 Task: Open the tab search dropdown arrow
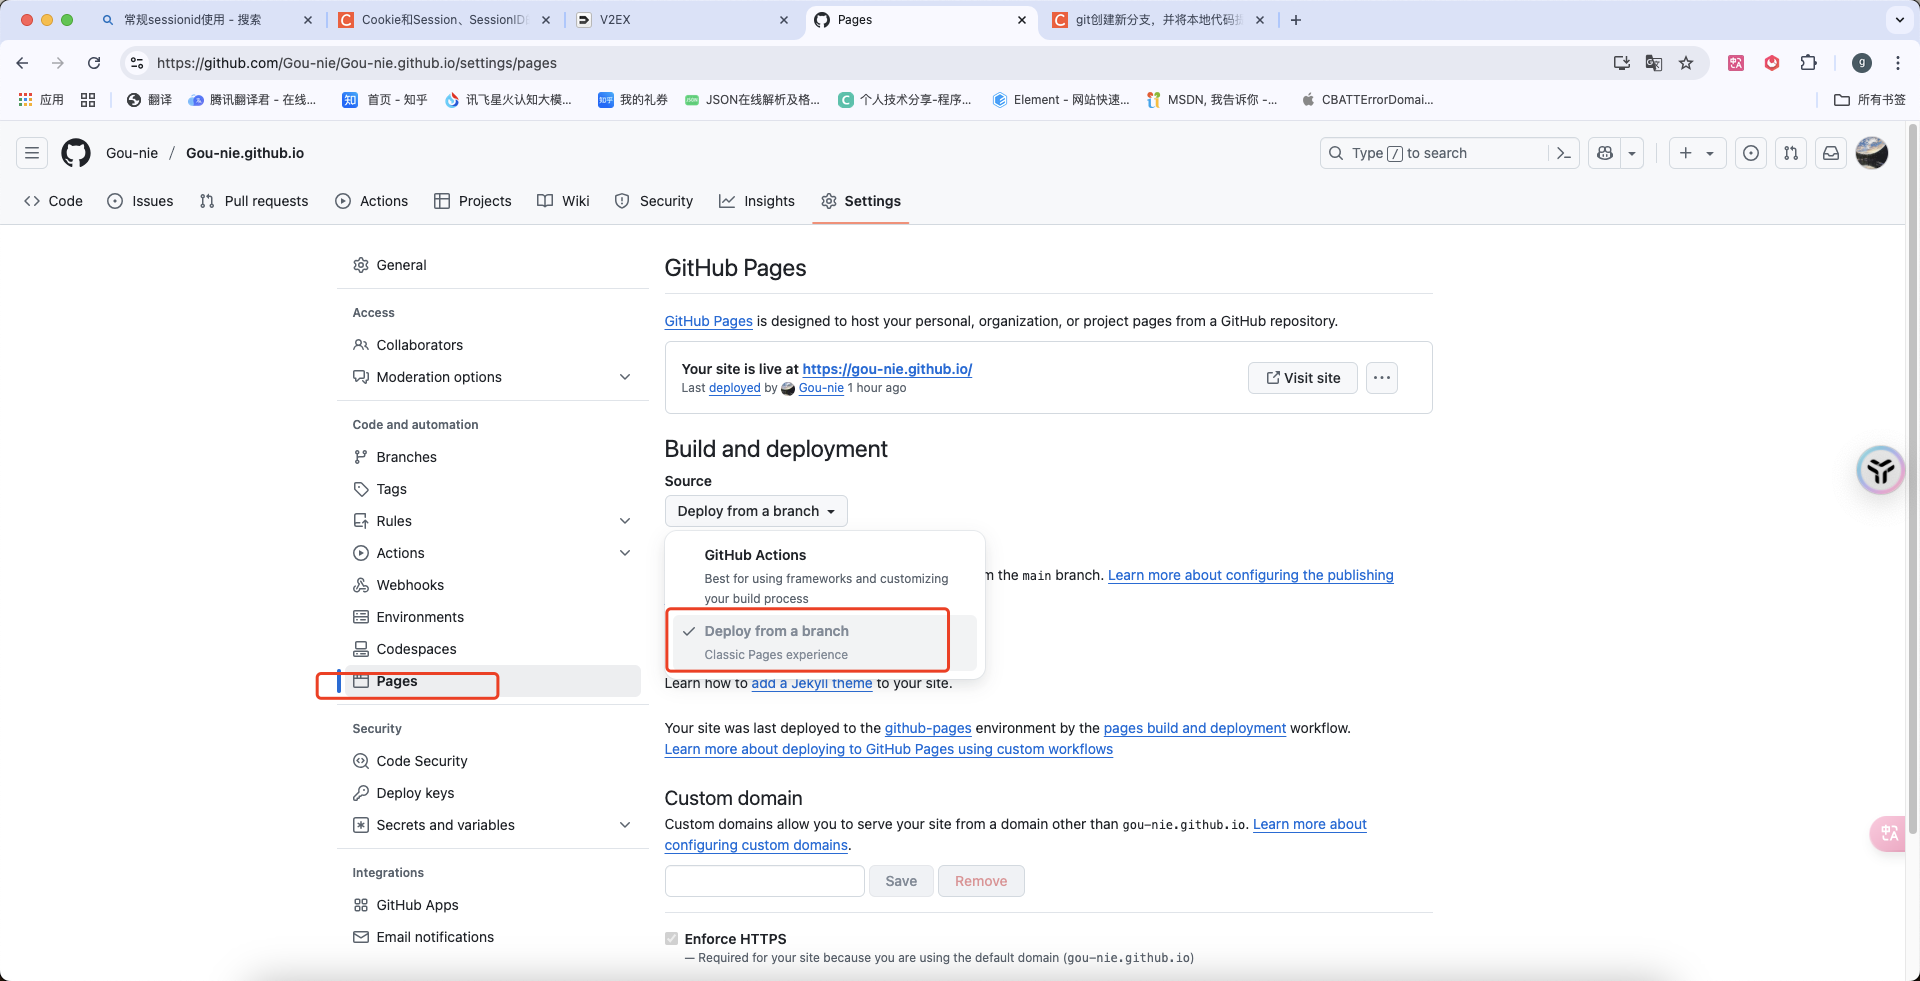coord(1899,20)
